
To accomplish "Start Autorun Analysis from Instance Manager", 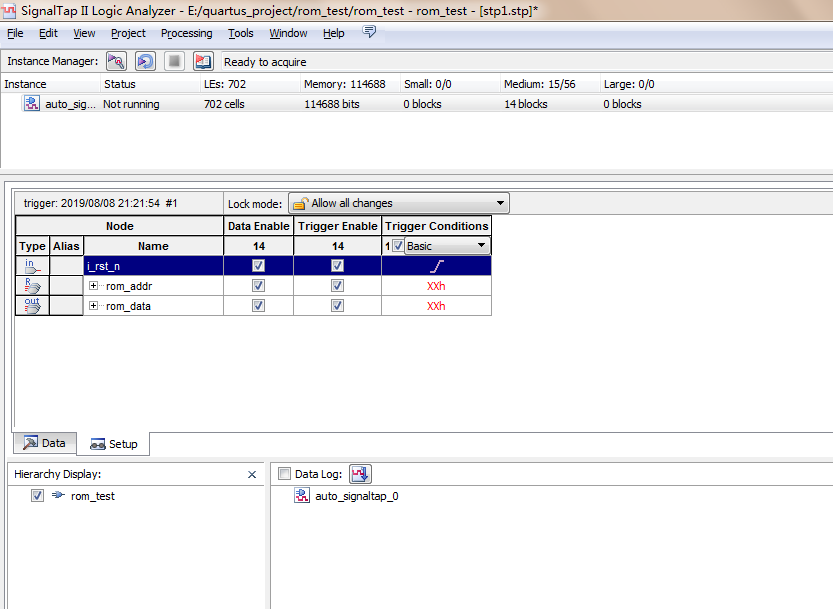I will pos(145,62).
